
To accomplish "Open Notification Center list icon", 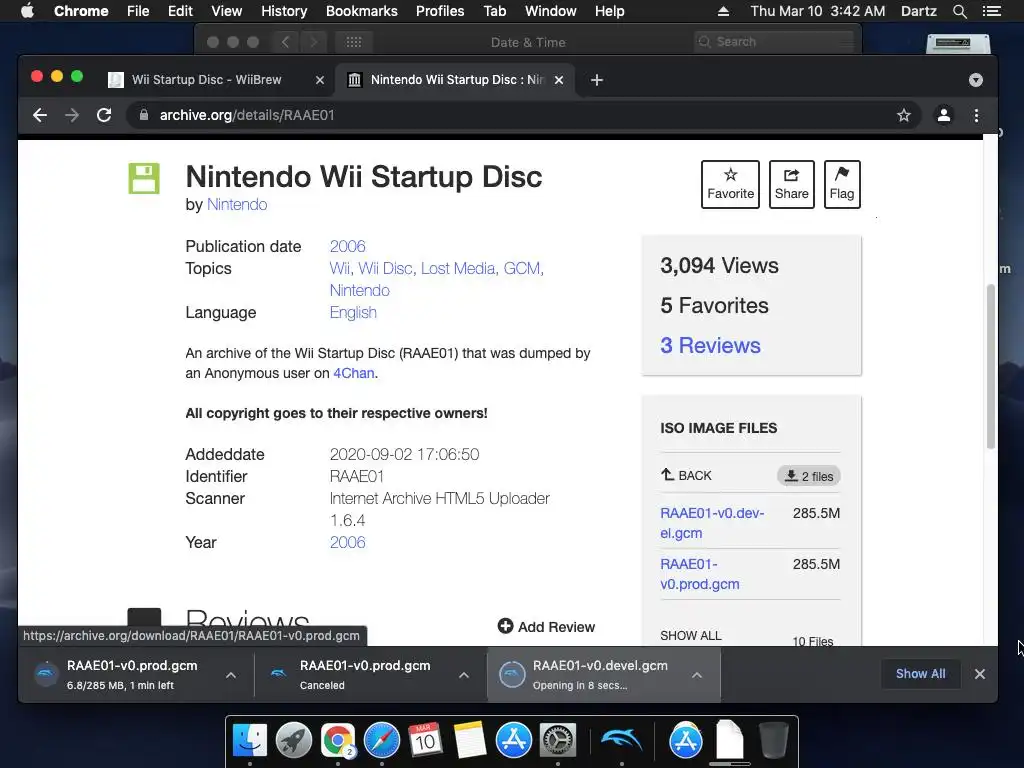I will [x=991, y=11].
